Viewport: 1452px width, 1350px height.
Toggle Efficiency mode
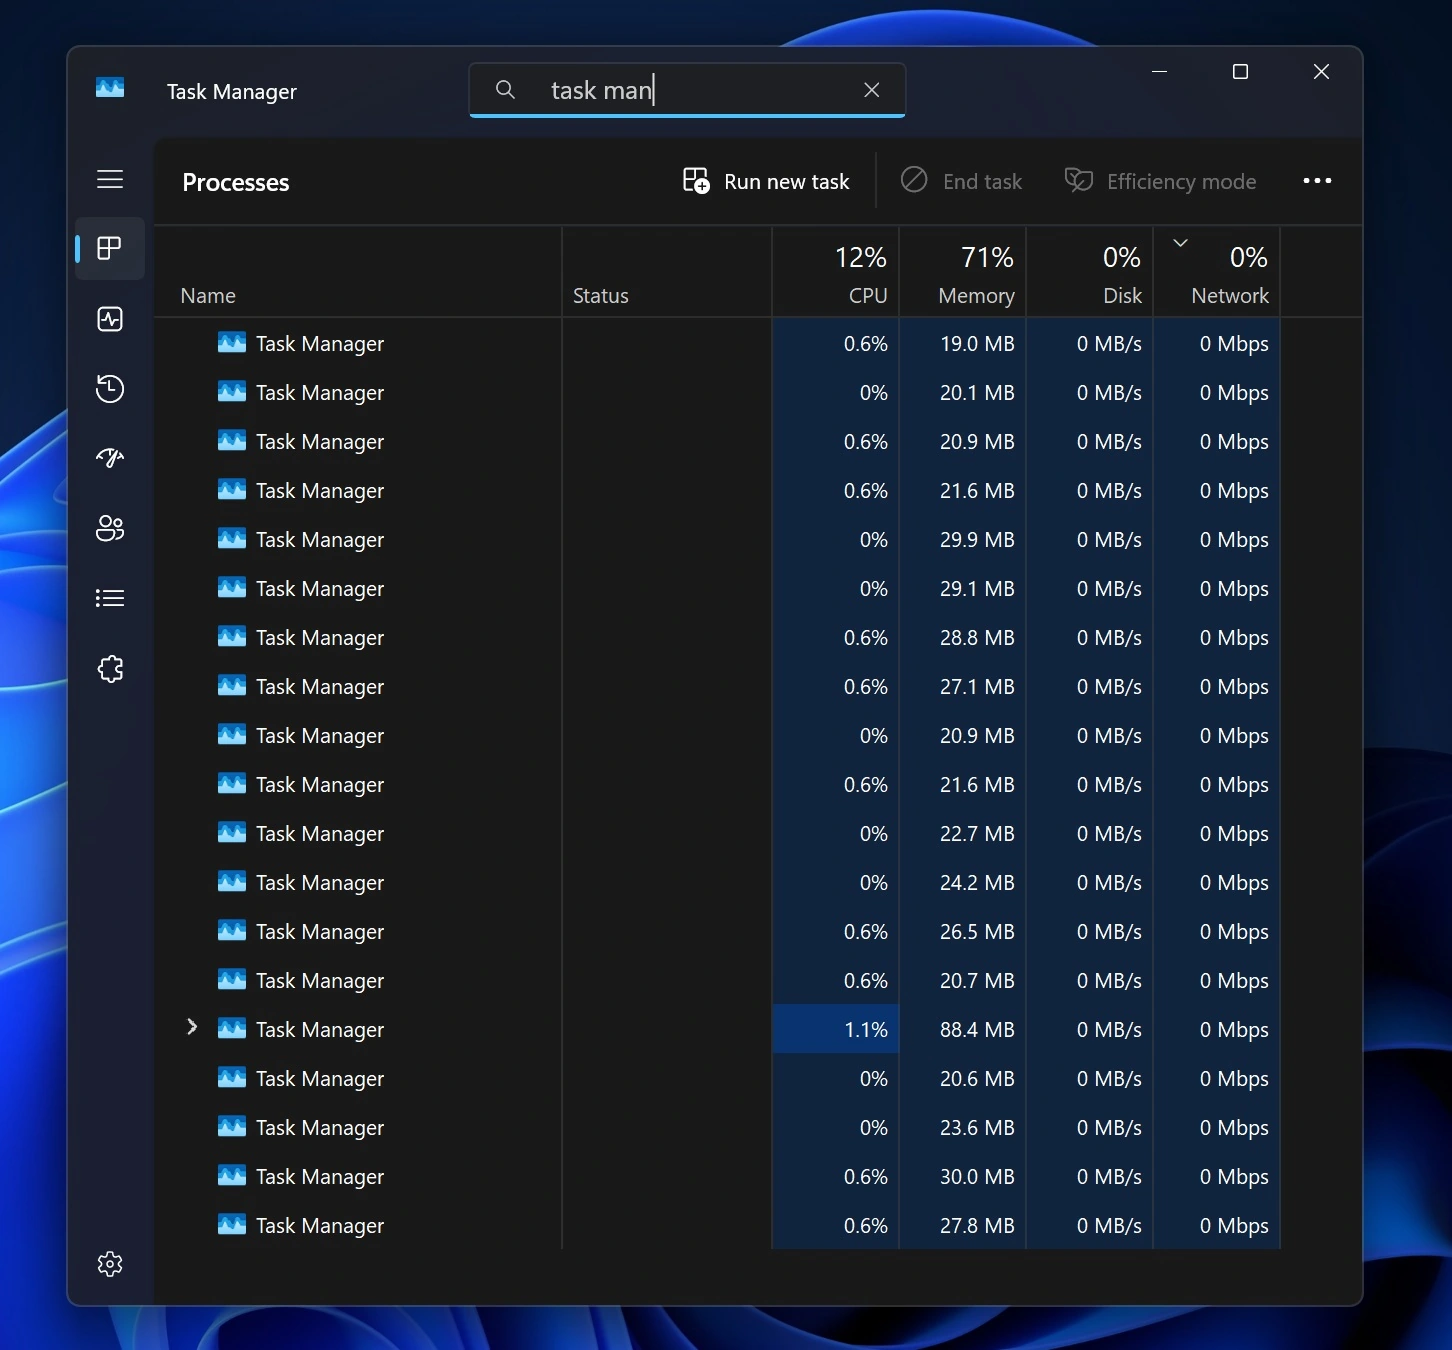1160,181
